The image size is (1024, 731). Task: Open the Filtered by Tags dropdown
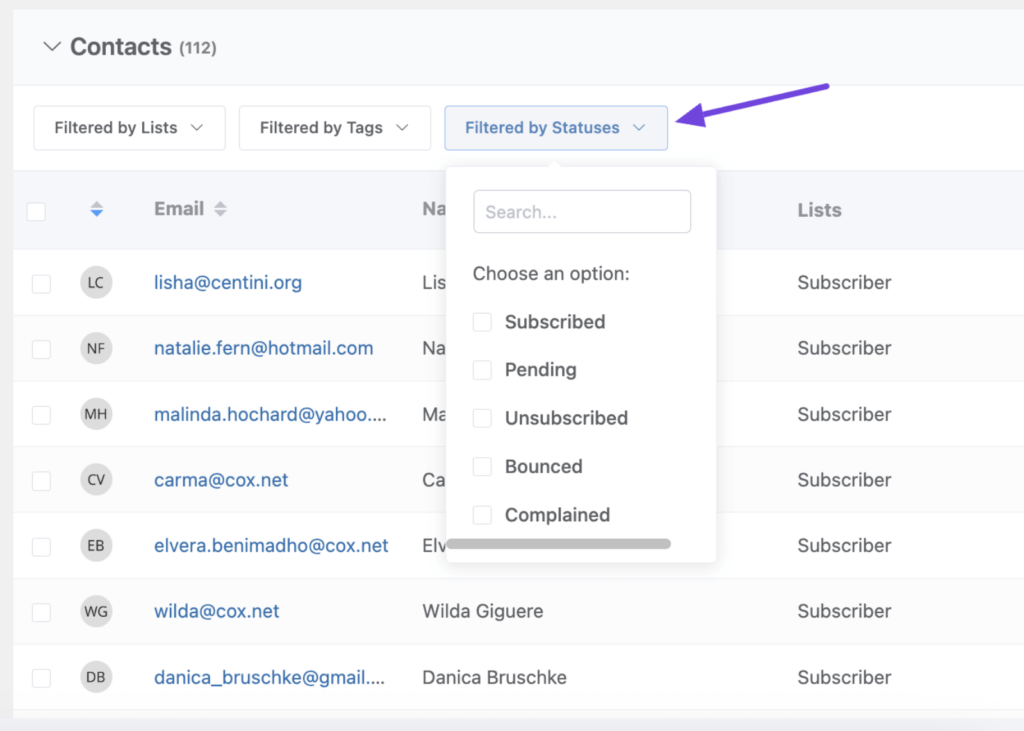pyautogui.click(x=334, y=128)
